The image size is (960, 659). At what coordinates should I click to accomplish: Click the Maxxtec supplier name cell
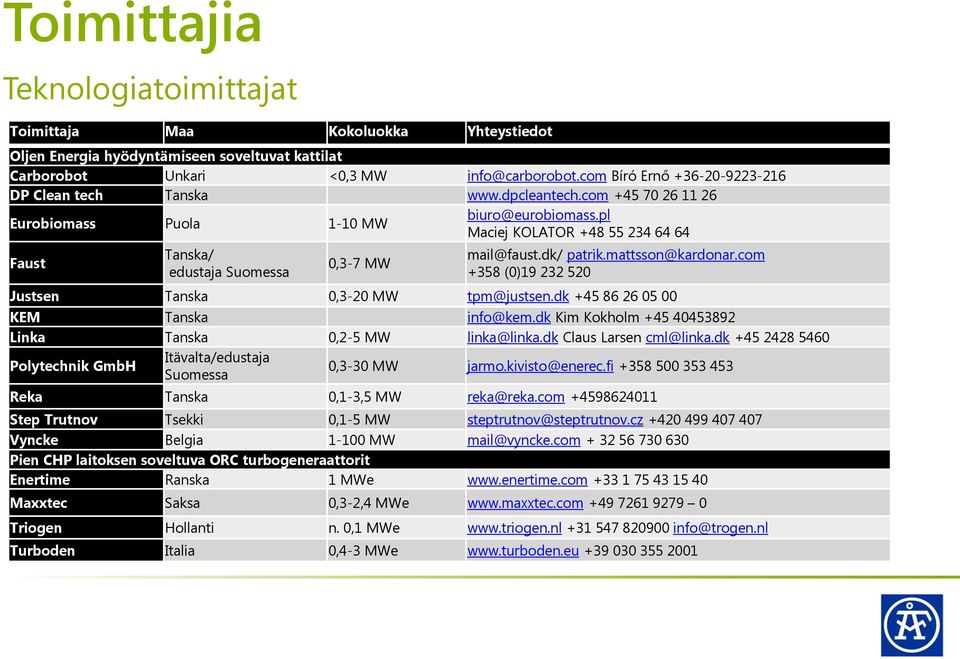[86, 503]
